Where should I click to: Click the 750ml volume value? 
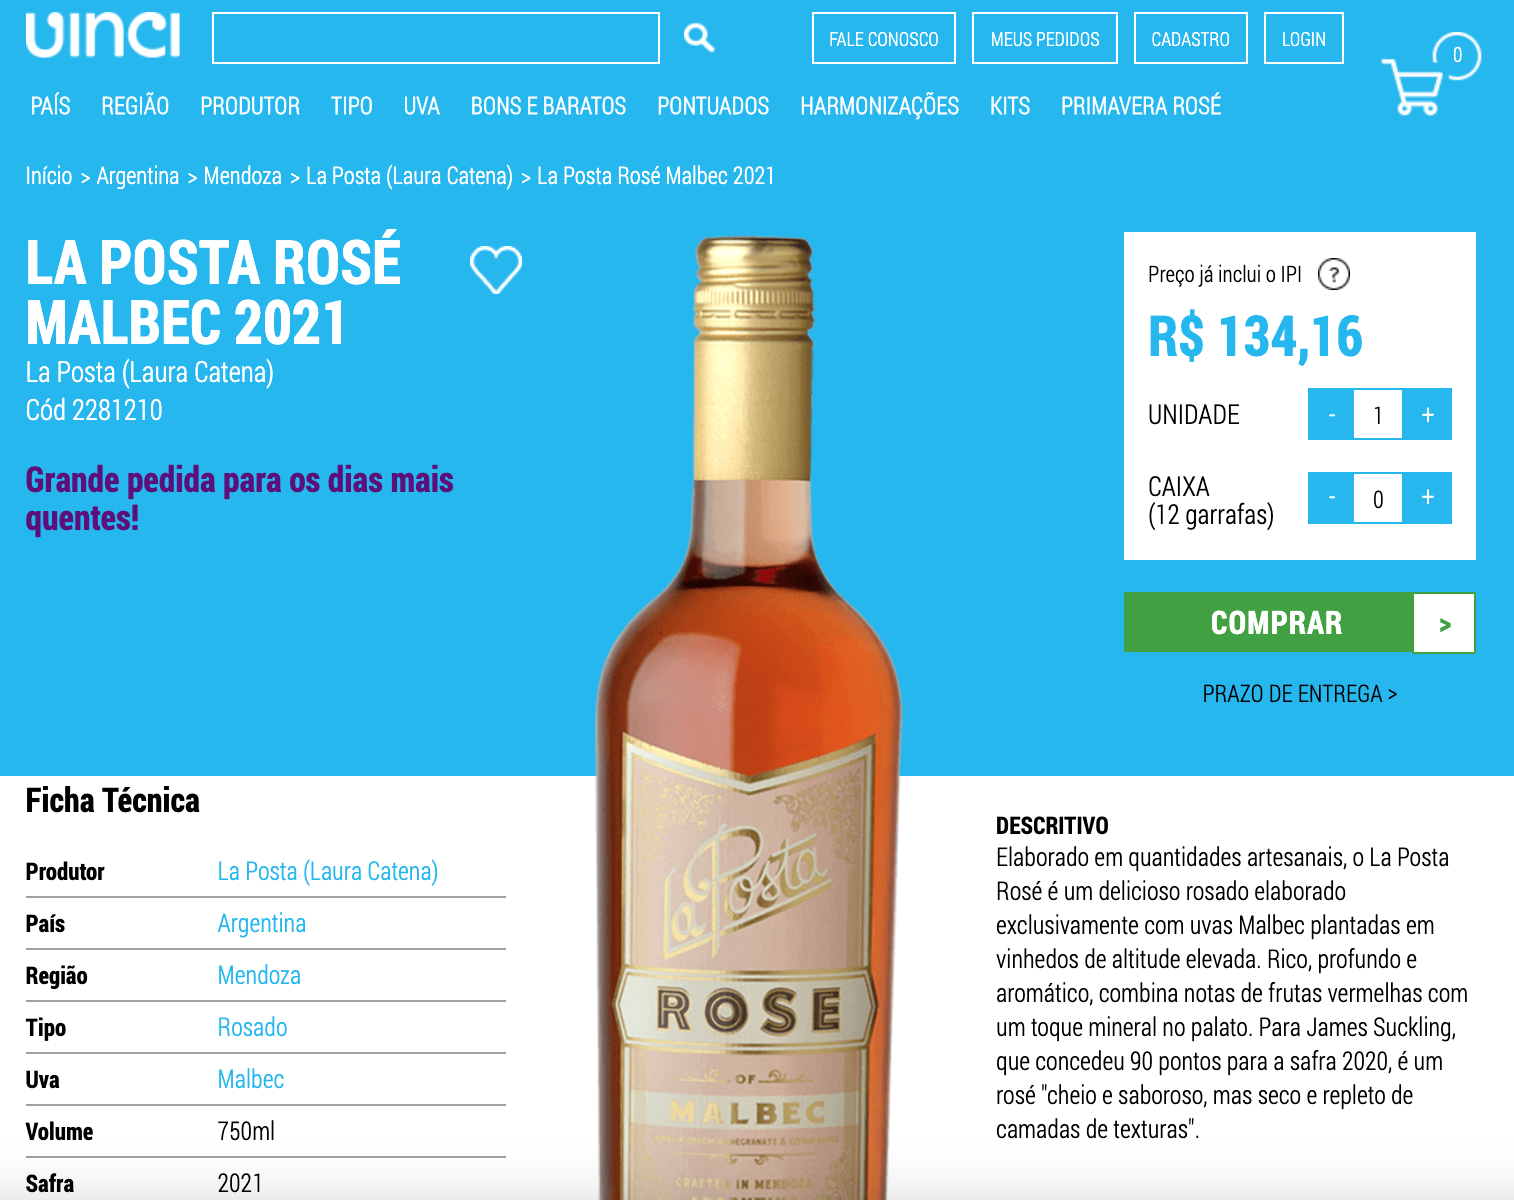tap(246, 1132)
